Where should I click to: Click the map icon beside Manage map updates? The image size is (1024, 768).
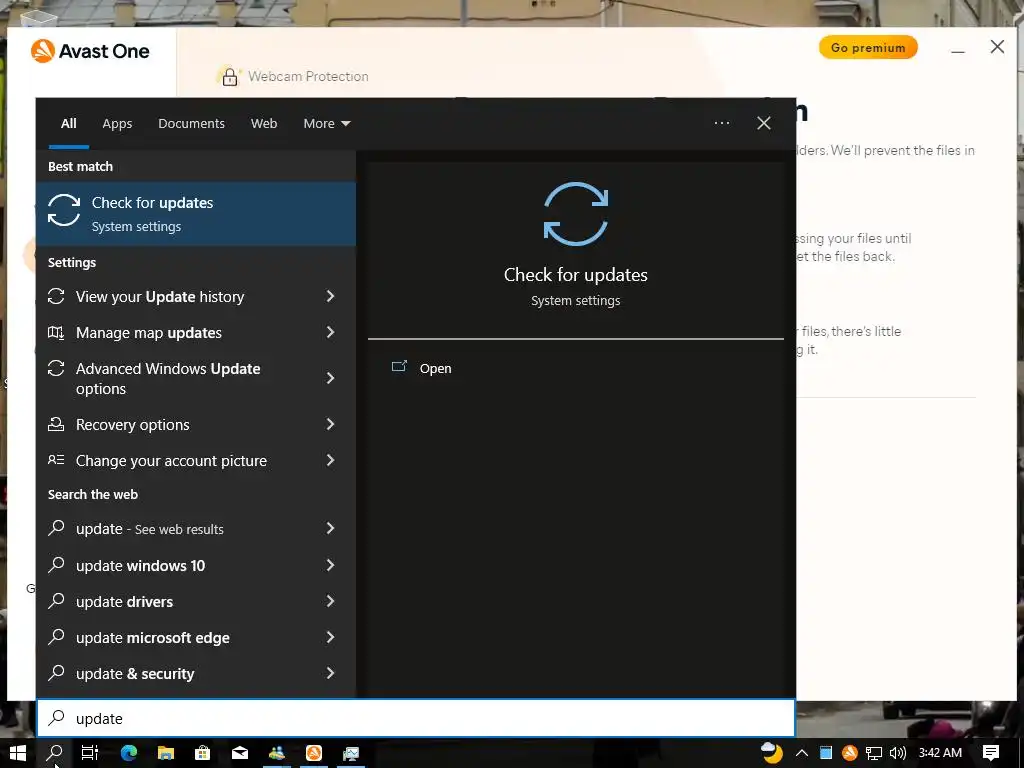pyautogui.click(x=56, y=332)
